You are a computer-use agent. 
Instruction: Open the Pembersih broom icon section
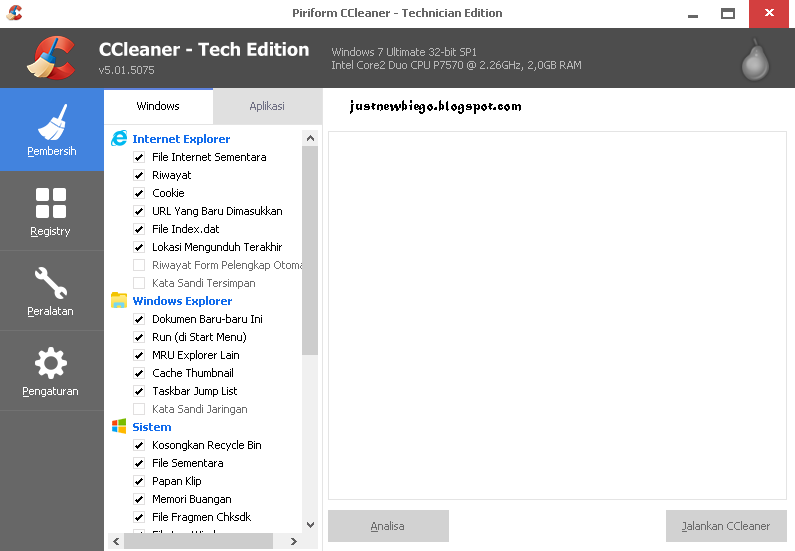[51, 130]
